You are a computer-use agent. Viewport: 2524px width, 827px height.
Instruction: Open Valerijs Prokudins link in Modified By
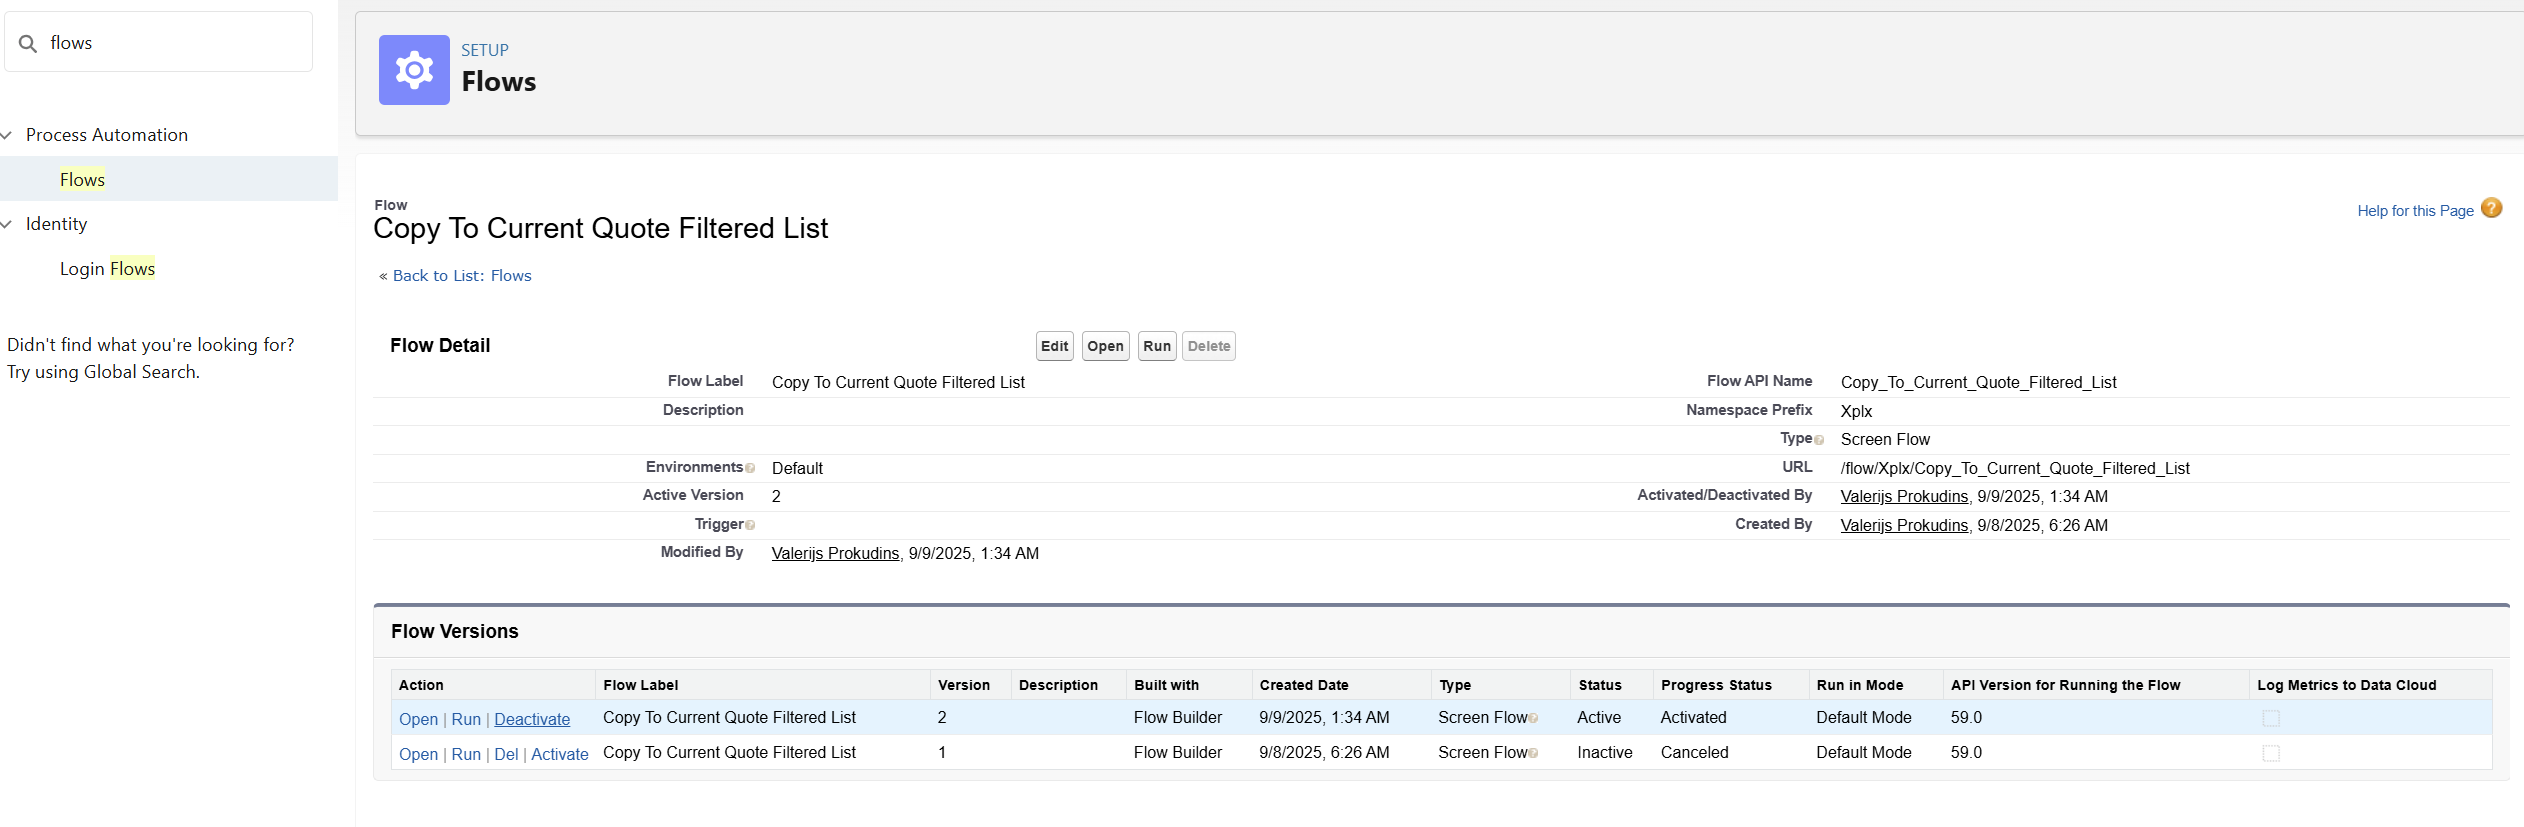click(835, 554)
